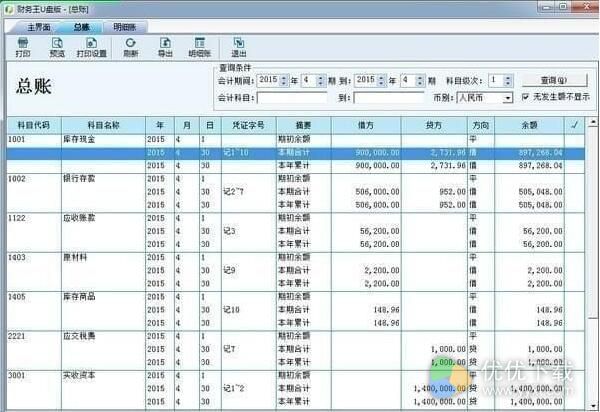Screen dimensions: 600x412
Task: Click the 借方 column header
Action: point(366,125)
